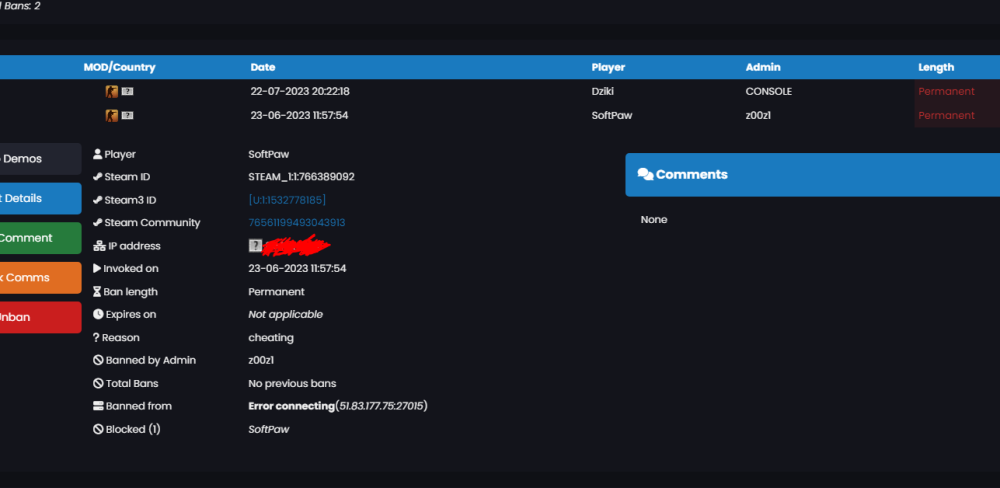This screenshot has width=1000, height=488.
Task: Sort by MOD/Country column header
Action: 119,67
